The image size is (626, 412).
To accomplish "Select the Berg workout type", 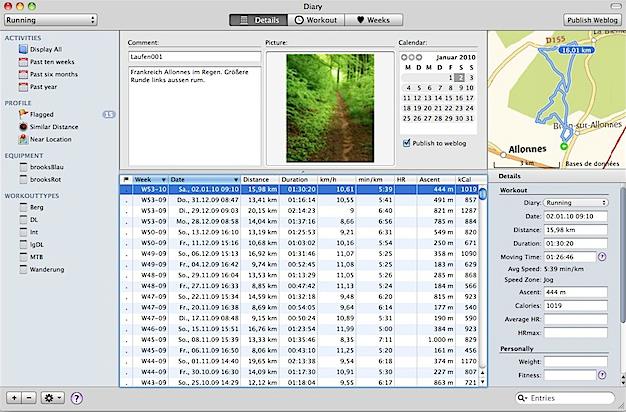I will (x=32, y=207).
